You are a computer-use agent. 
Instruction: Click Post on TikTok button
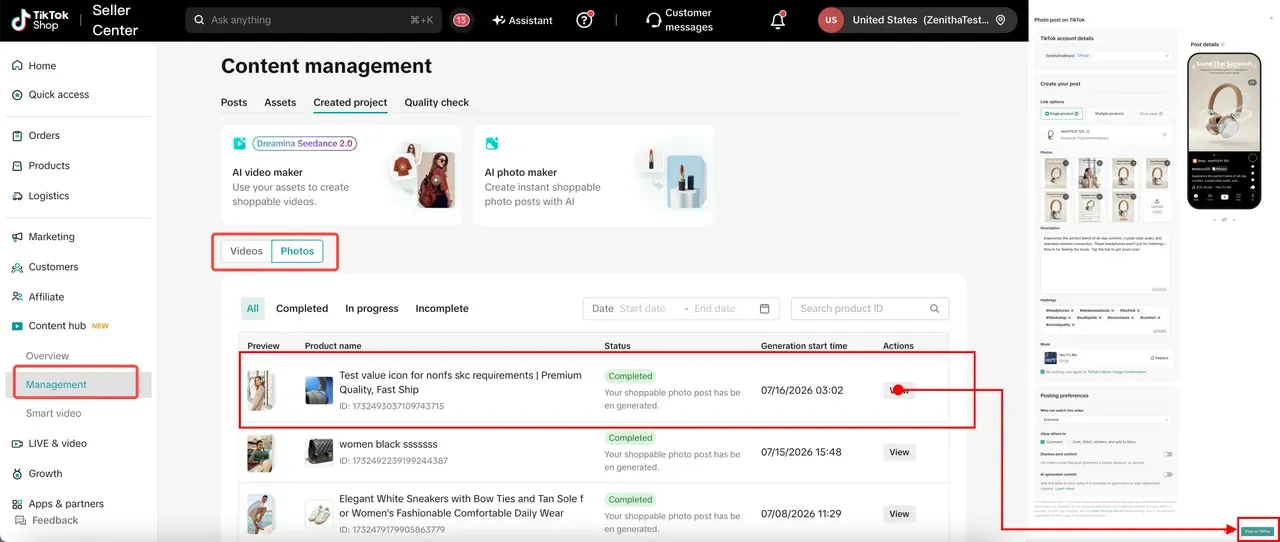[x=1258, y=531]
